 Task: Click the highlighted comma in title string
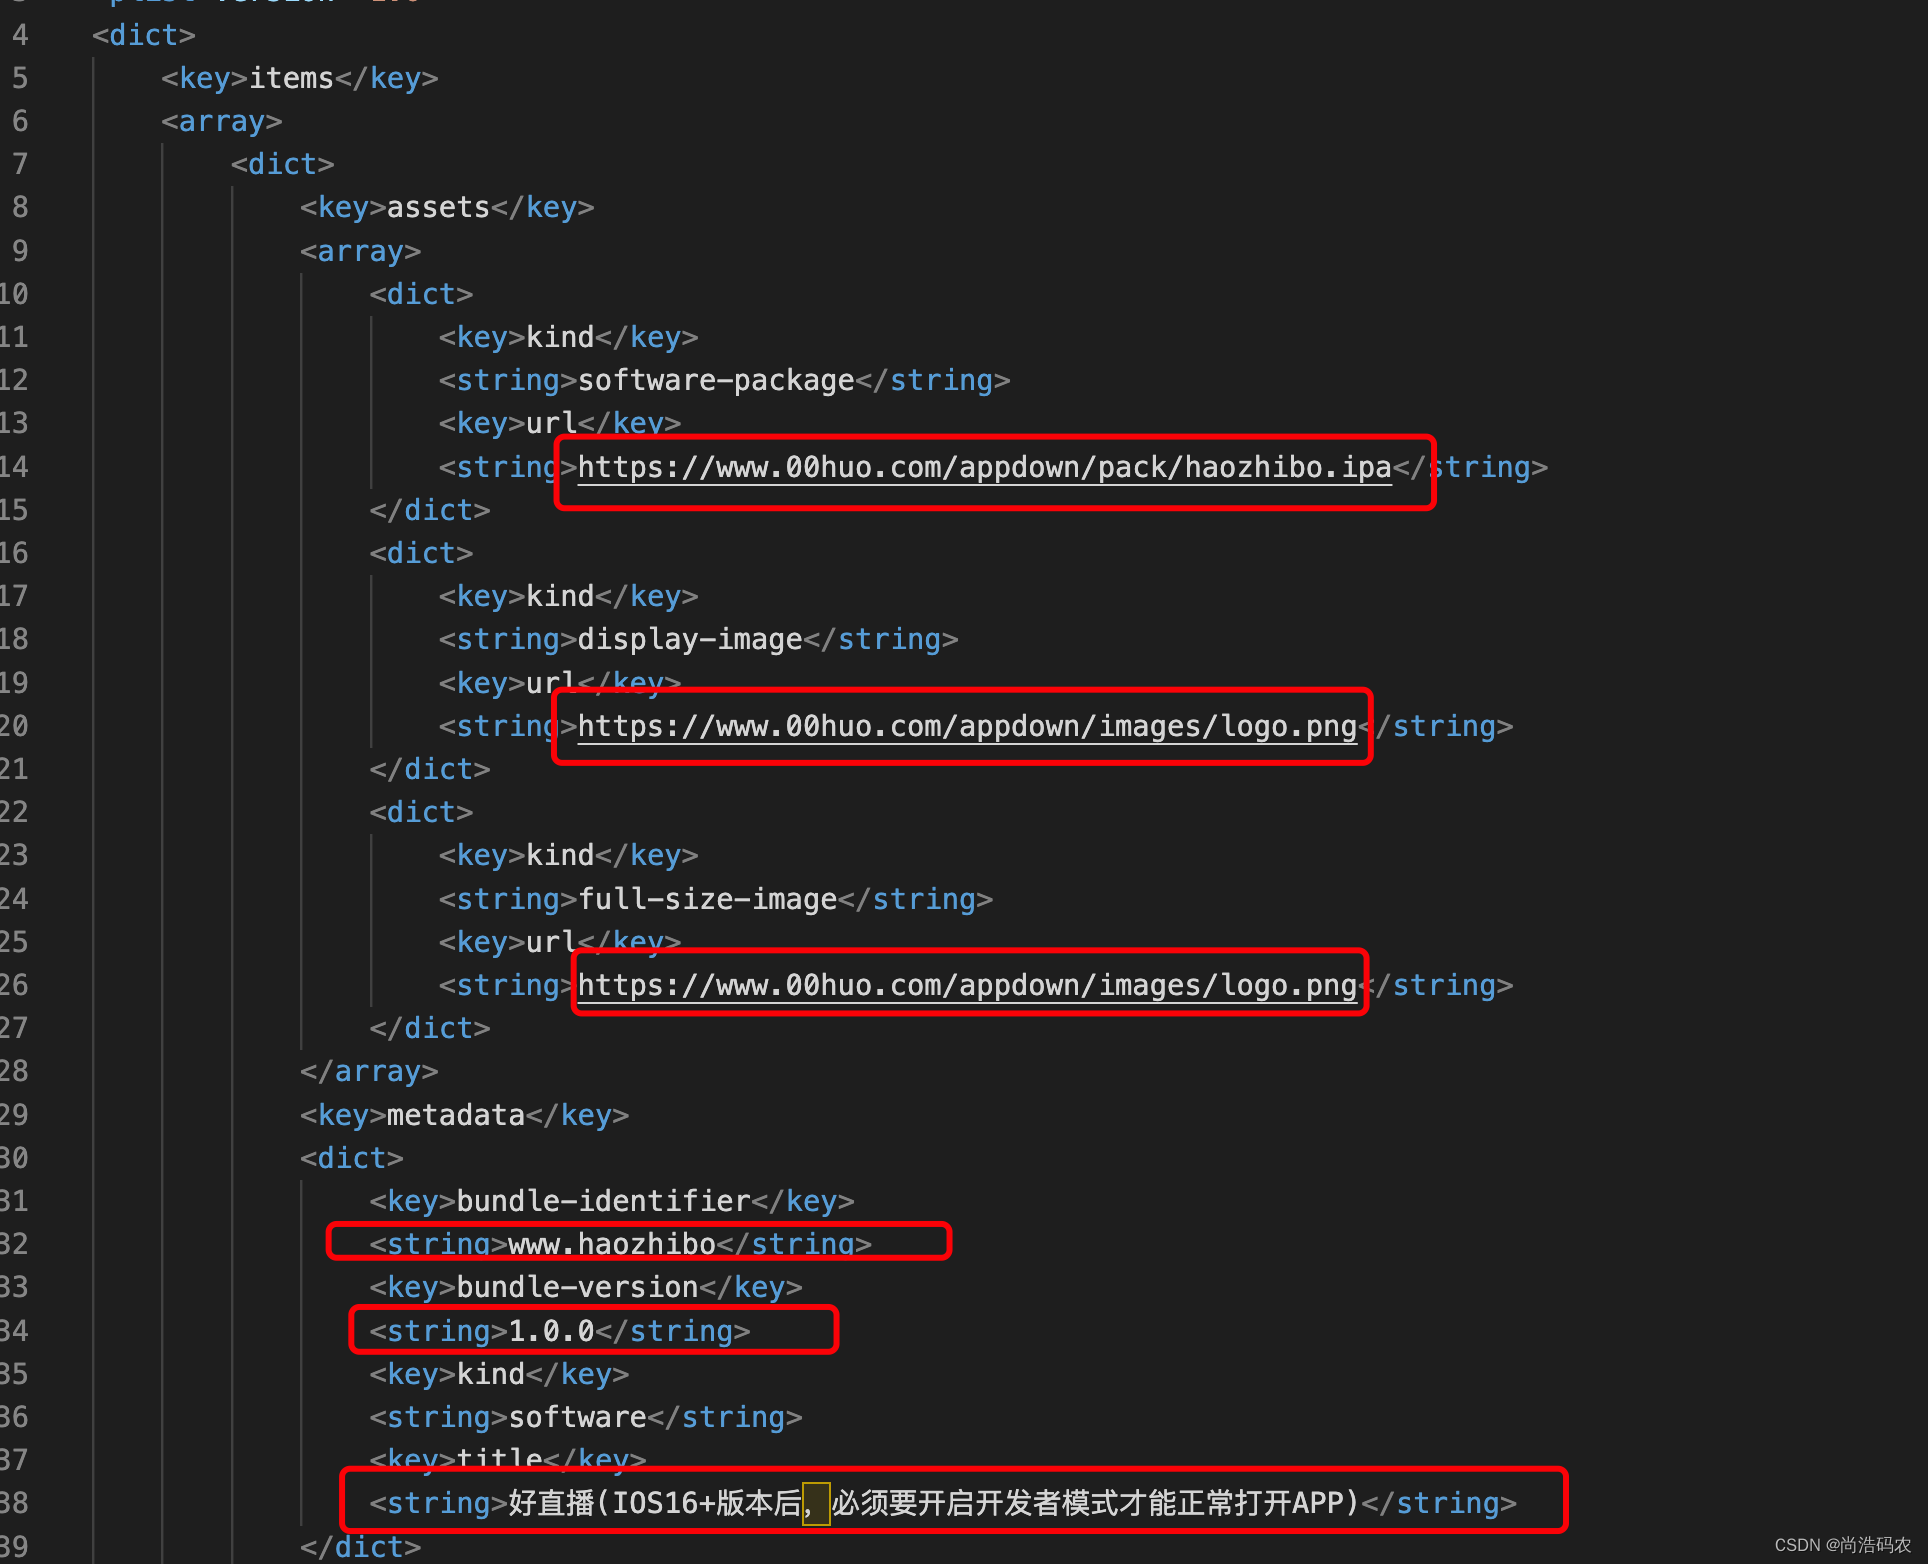[x=815, y=1503]
